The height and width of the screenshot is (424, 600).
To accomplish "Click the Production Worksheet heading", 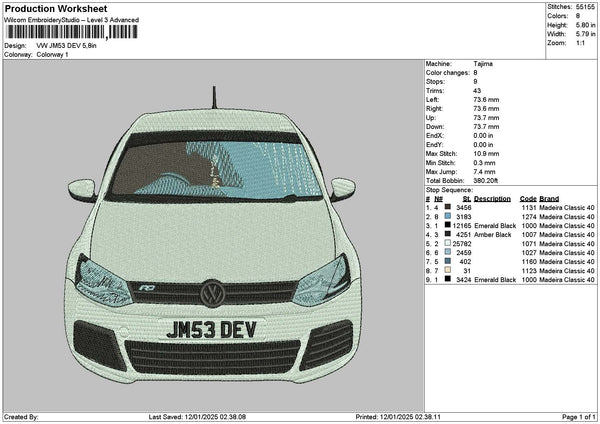I will (x=56, y=8).
